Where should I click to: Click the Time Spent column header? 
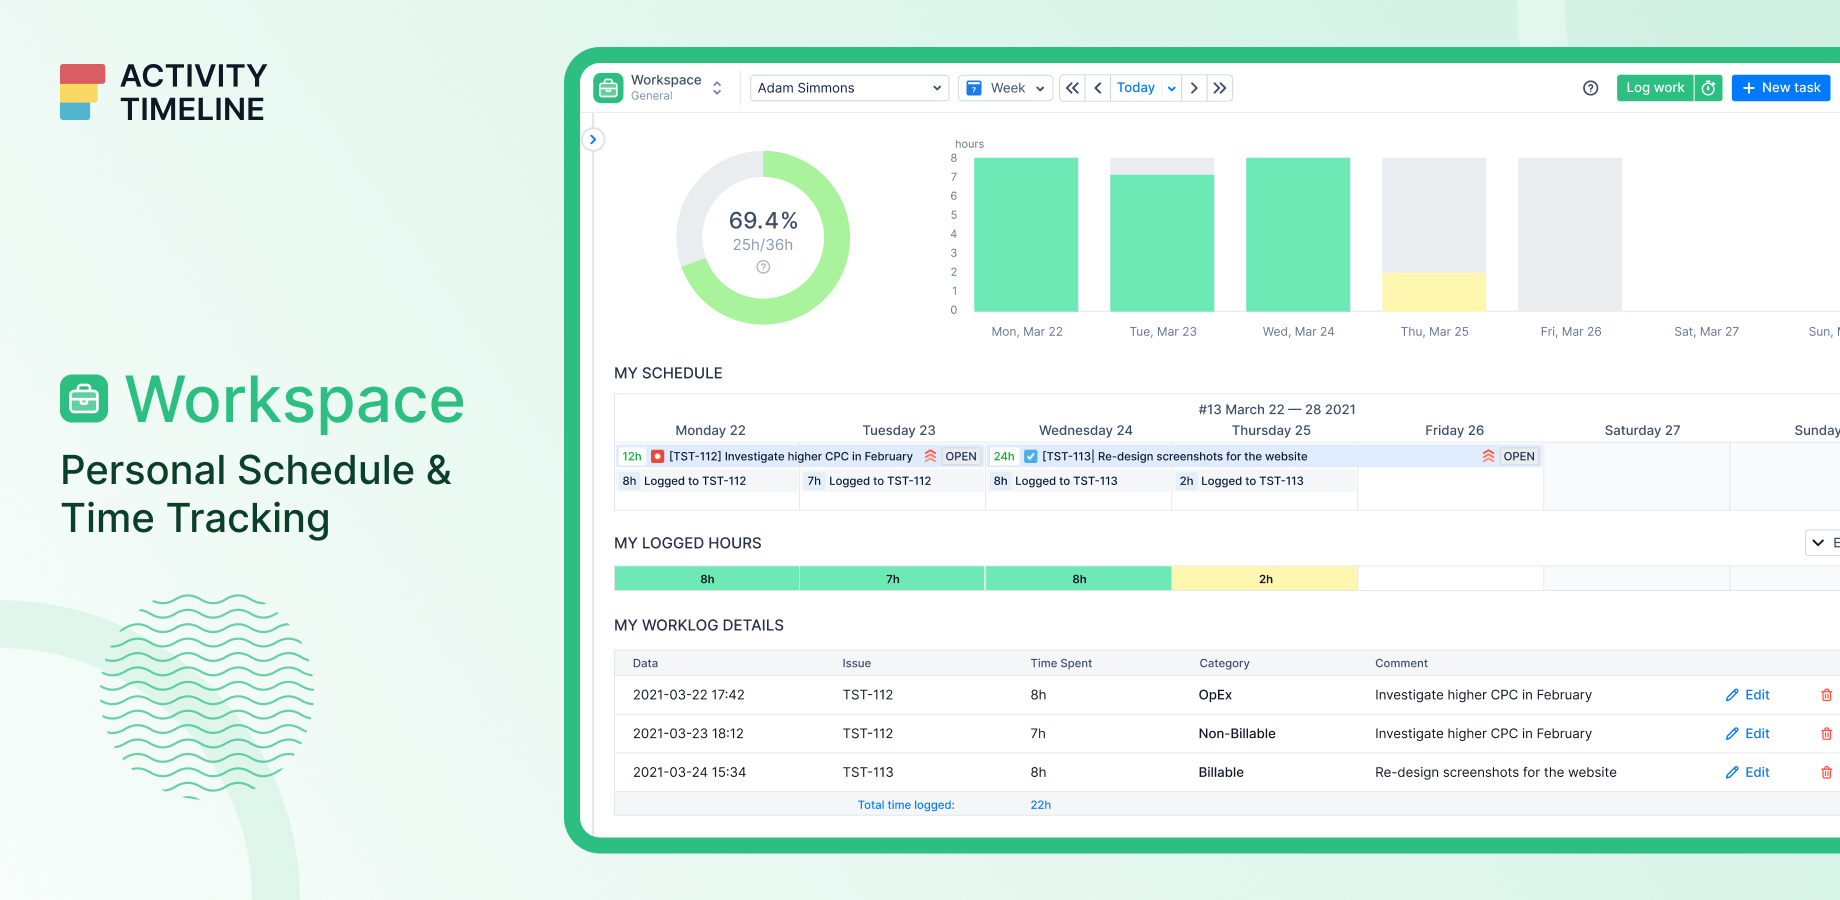tap(1061, 663)
